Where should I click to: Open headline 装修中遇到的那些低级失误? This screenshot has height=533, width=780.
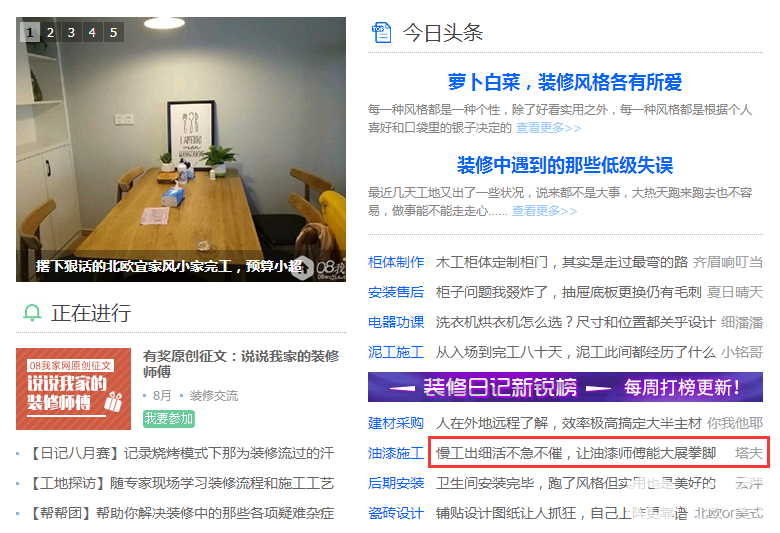[565, 165]
